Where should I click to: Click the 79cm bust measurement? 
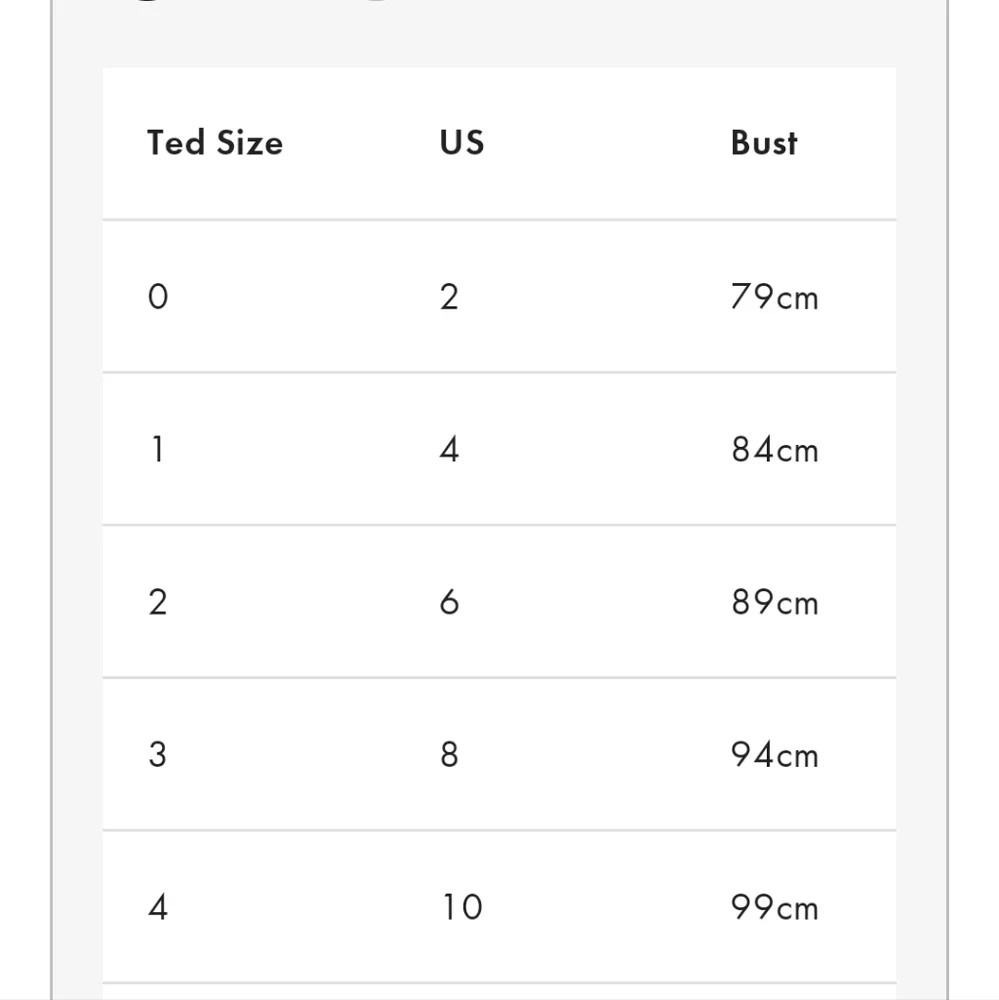tap(774, 297)
